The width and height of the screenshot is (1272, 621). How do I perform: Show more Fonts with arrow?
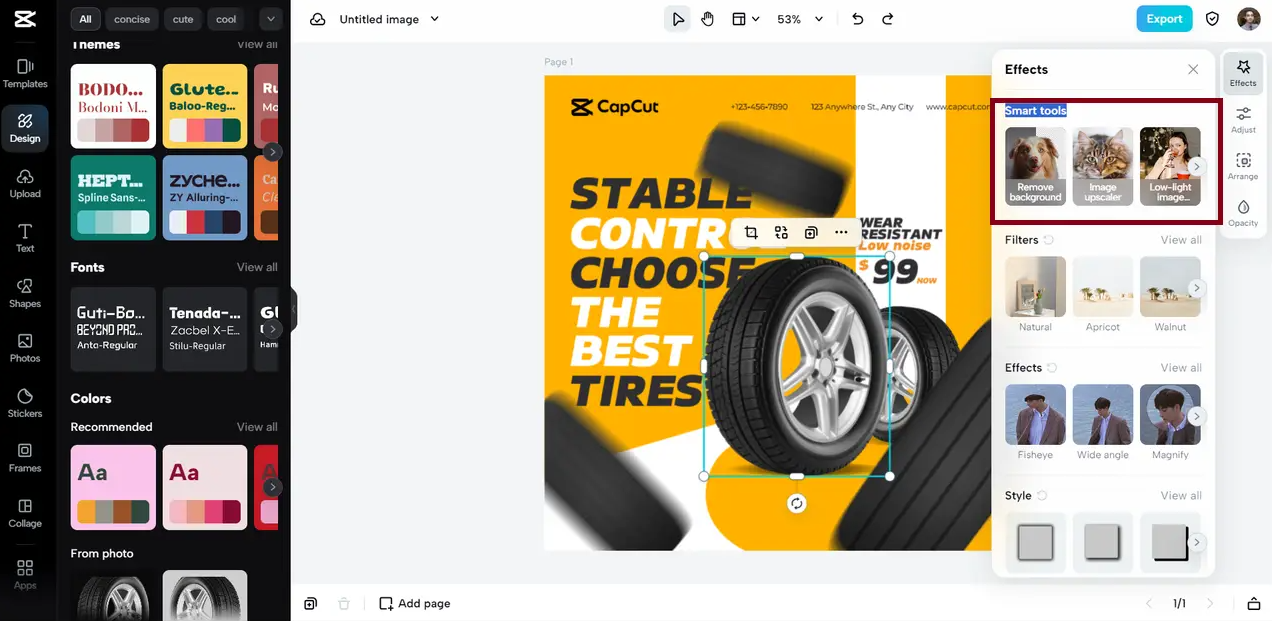click(272, 329)
